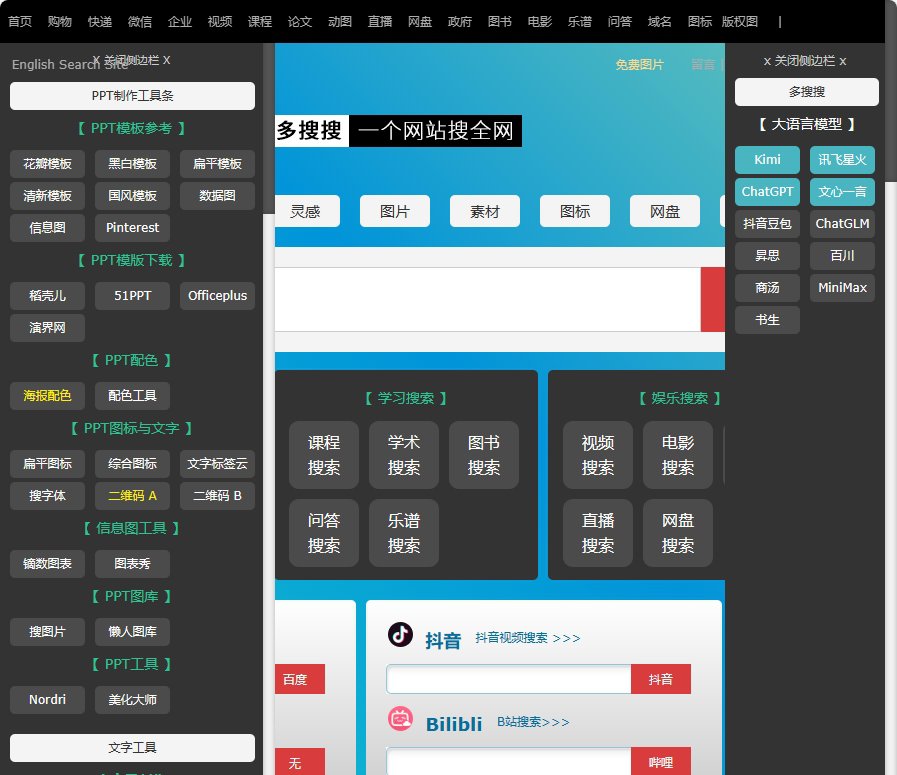Screen dimensions: 897x775
Task: Click the main search input field
Action: 487,300
